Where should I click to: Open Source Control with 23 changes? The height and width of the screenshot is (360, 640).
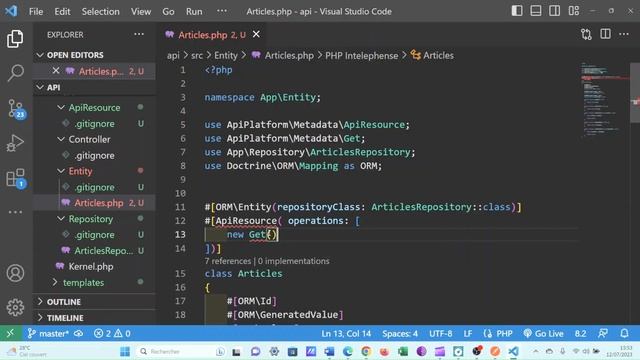(16, 109)
